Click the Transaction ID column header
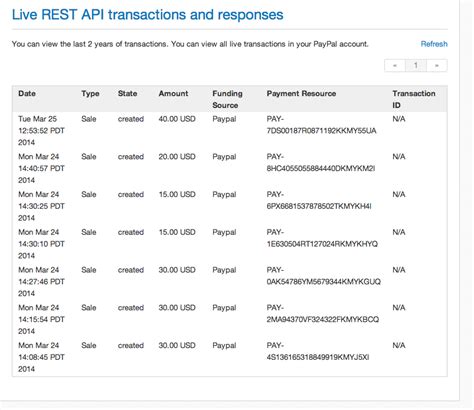474x410 pixels. (414, 99)
